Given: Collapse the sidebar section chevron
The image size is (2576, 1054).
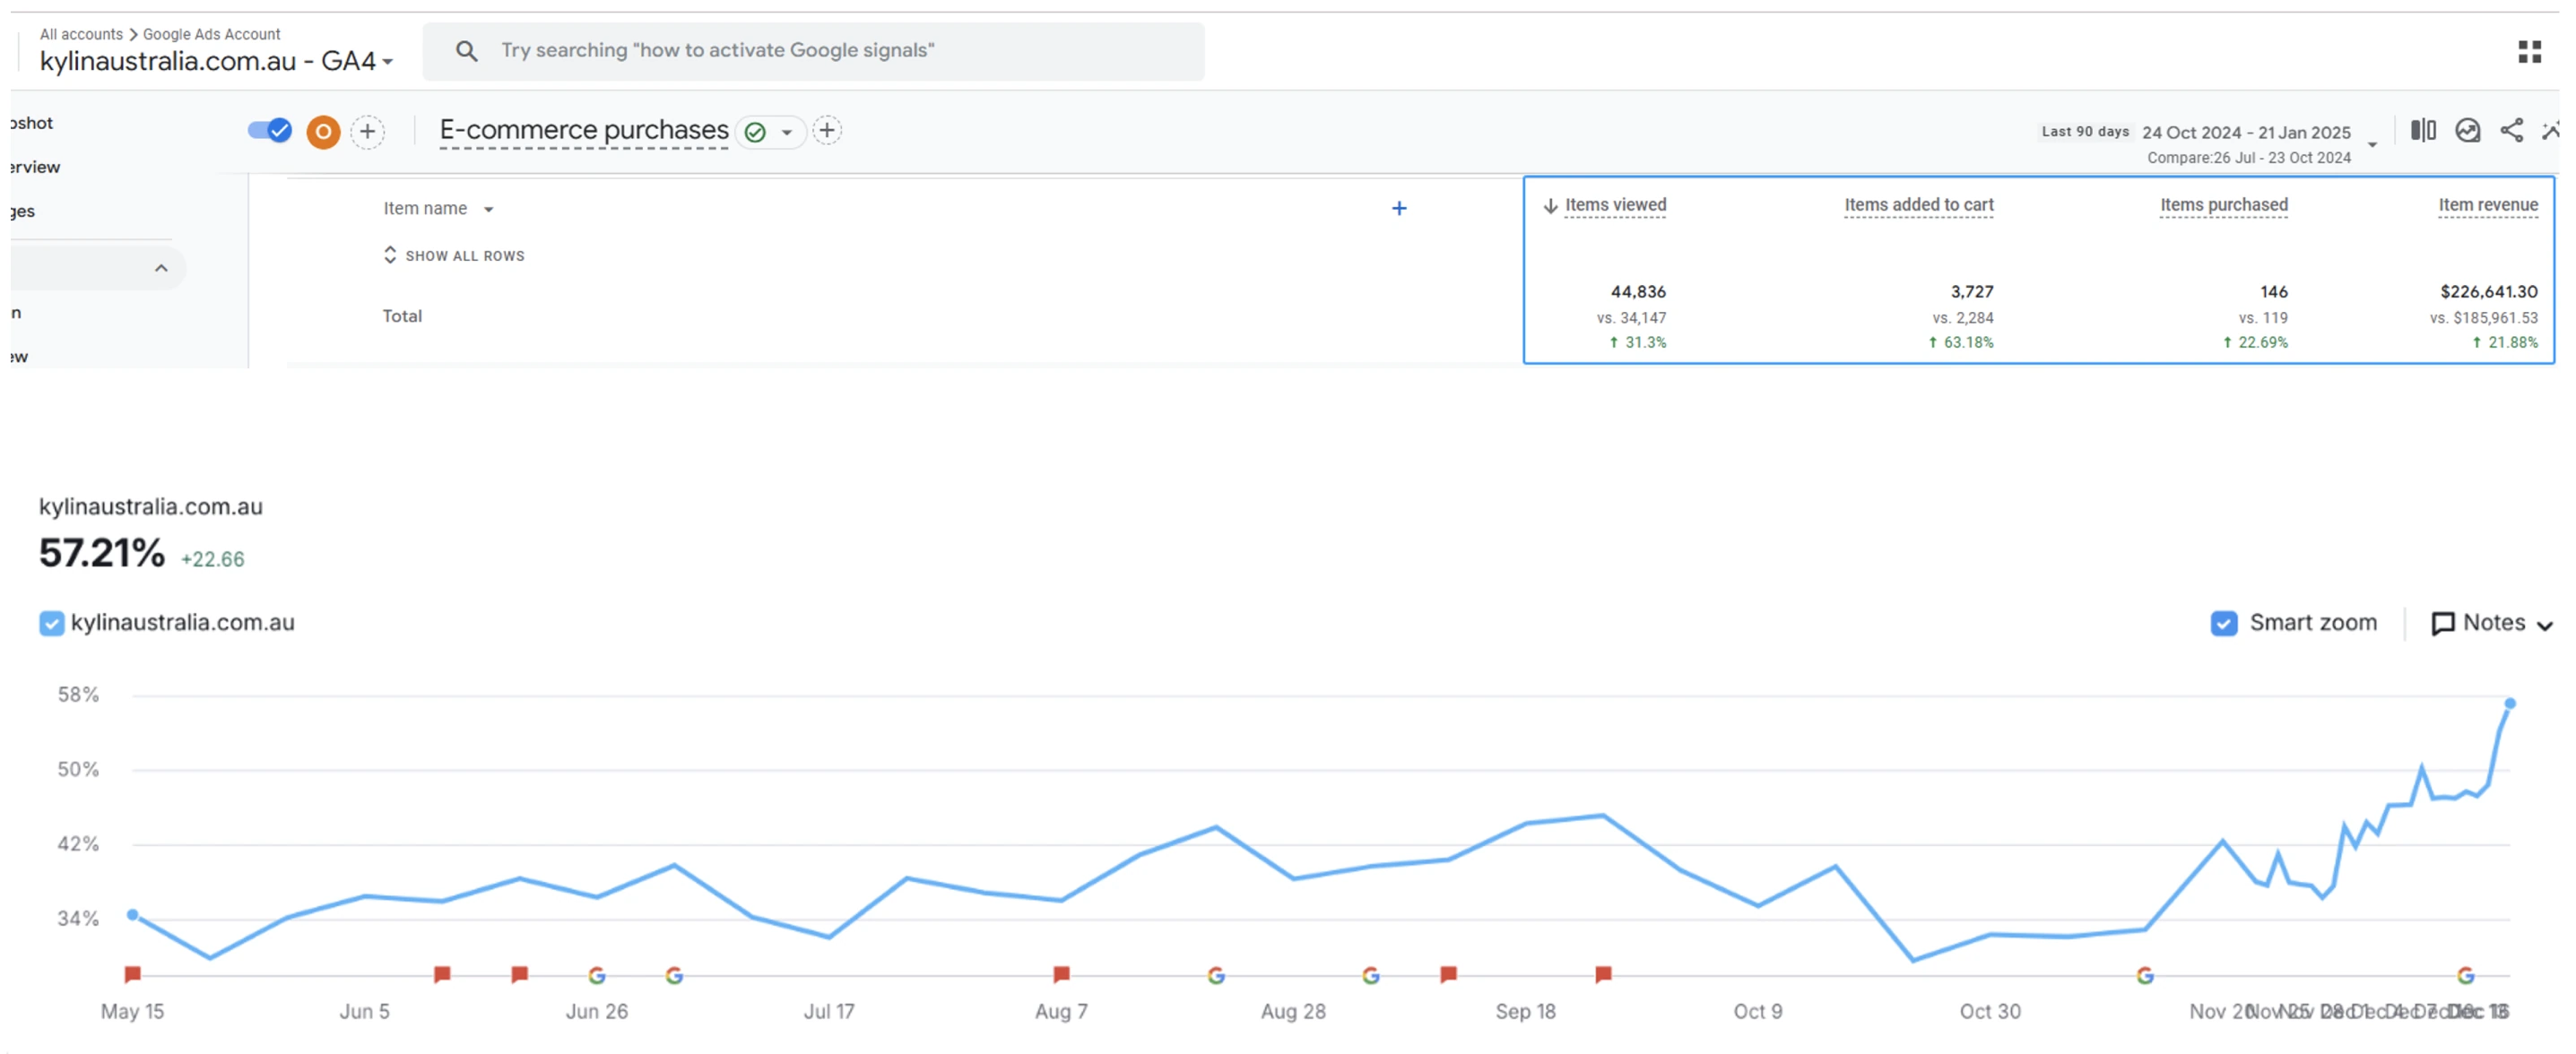Looking at the screenshot, I should 161,268.
